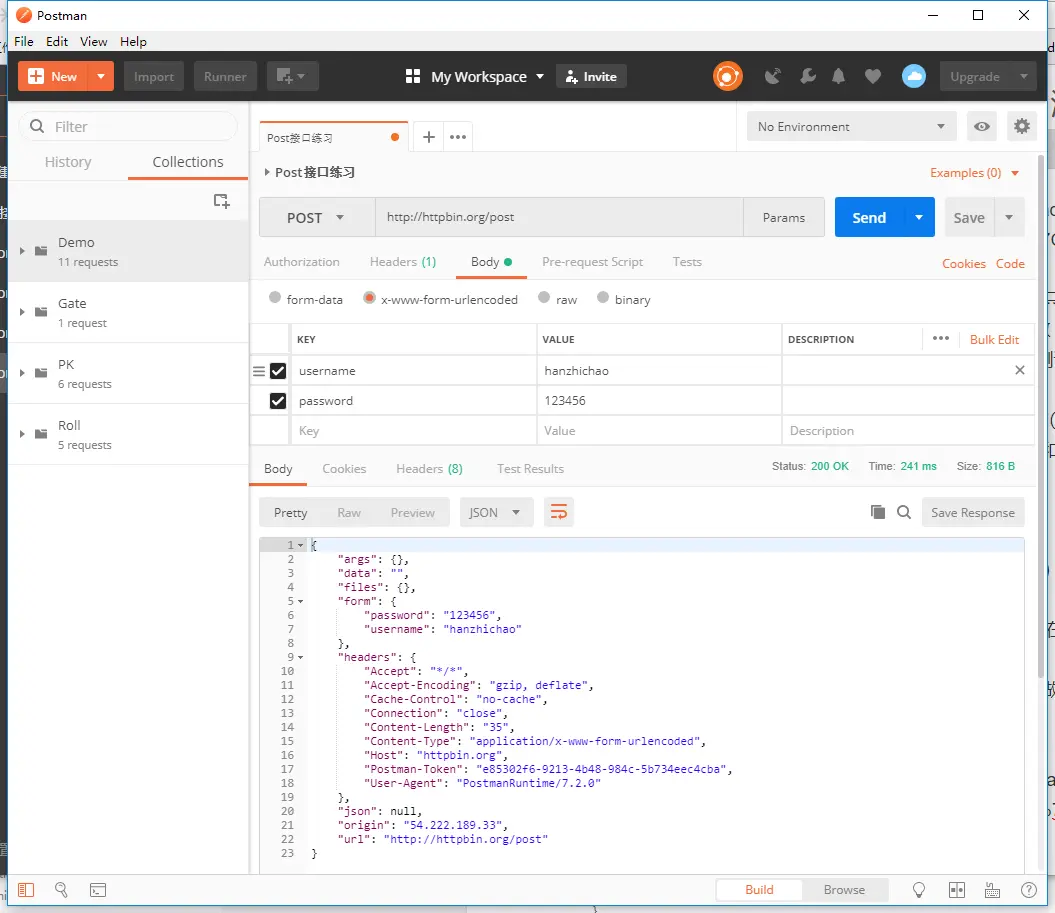Open Pre-request Script tab

coord(592,262)
